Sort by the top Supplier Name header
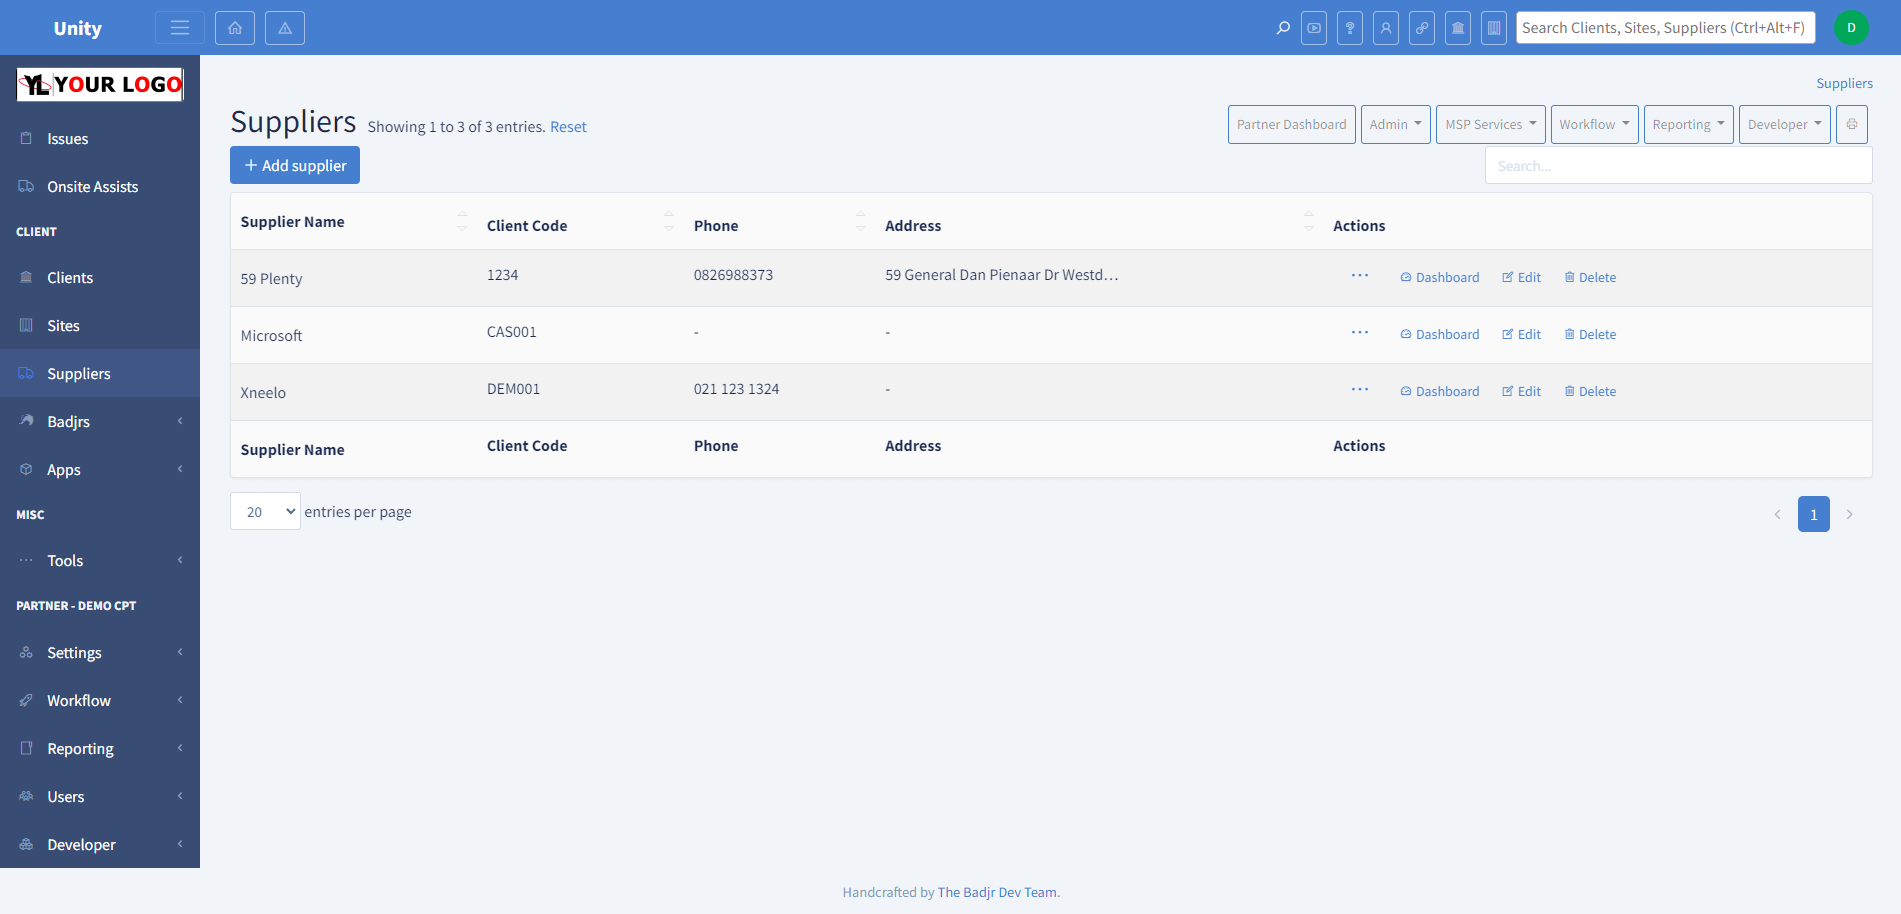1901x914 pixels. [x=354, y=222]
